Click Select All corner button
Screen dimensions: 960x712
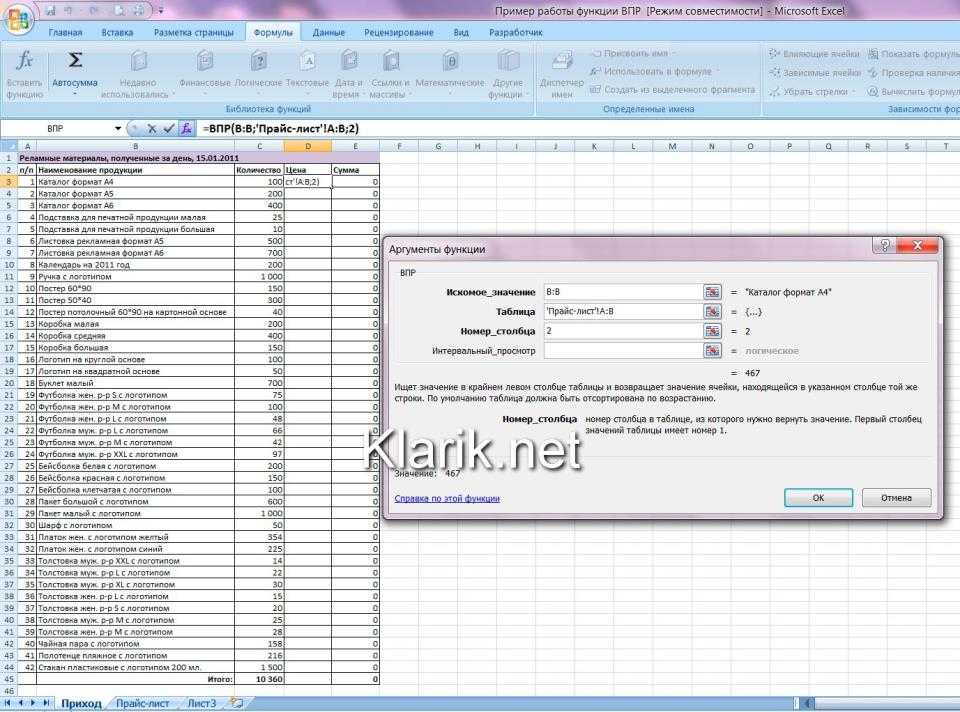pos(9,146)
